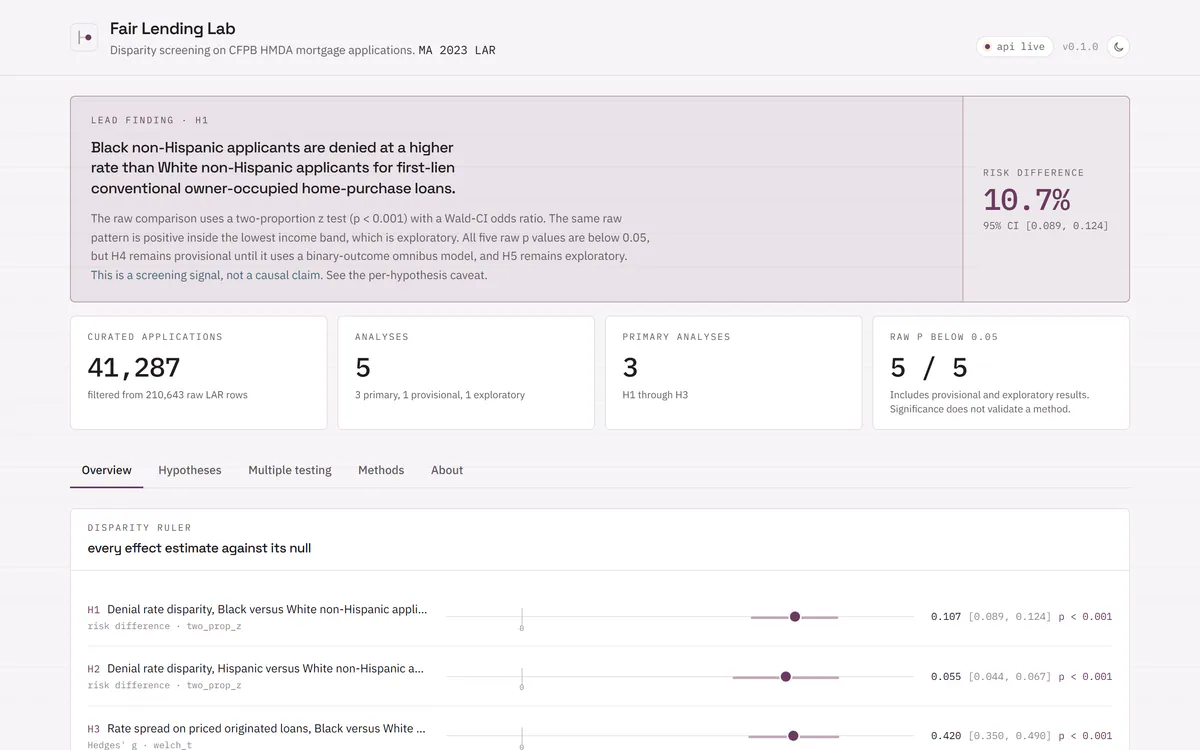Click the Disparity Ruler section heading
The height and width of the screenshot is (750, 1200).
click(x=139, y=527)
